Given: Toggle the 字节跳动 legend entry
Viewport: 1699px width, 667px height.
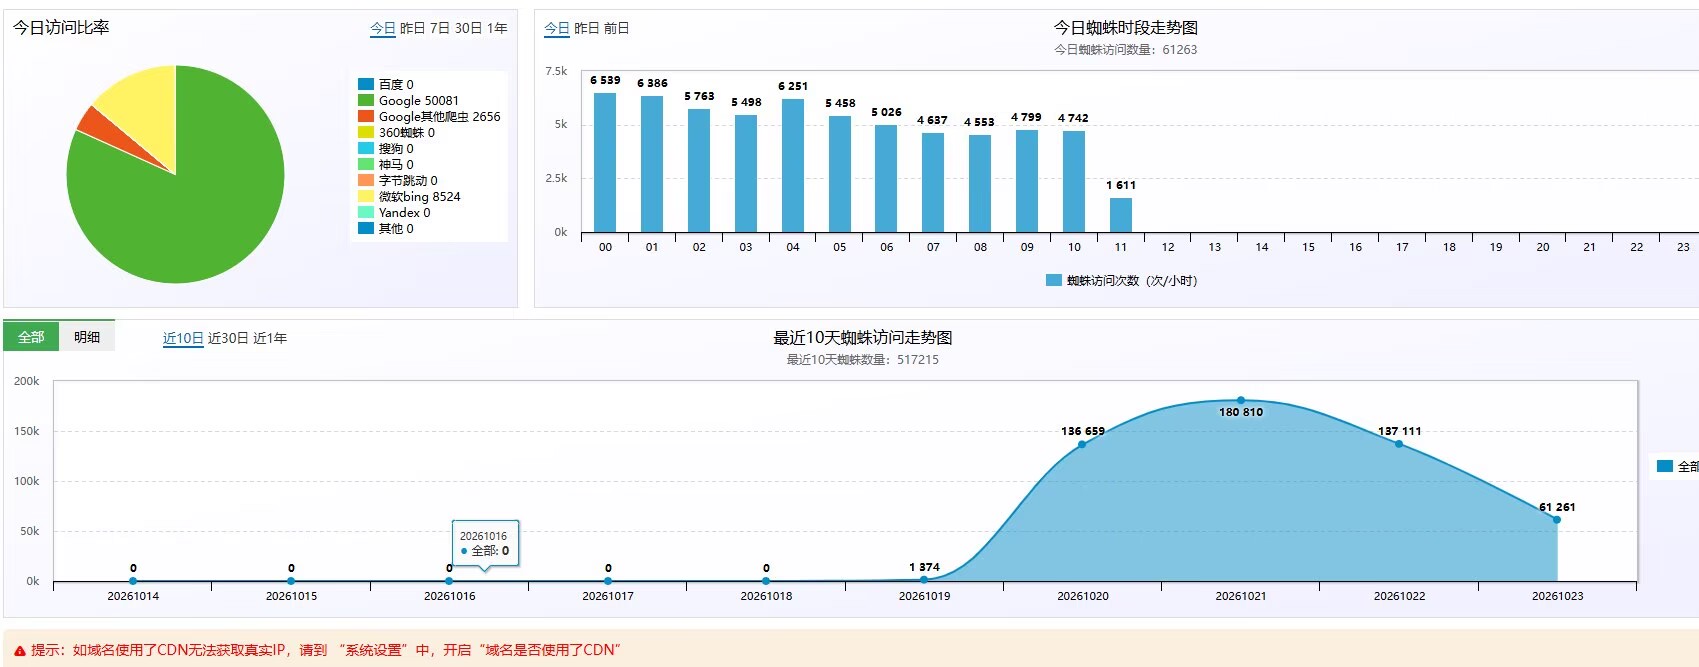Looking at the screenshot, I should point(398,180).
